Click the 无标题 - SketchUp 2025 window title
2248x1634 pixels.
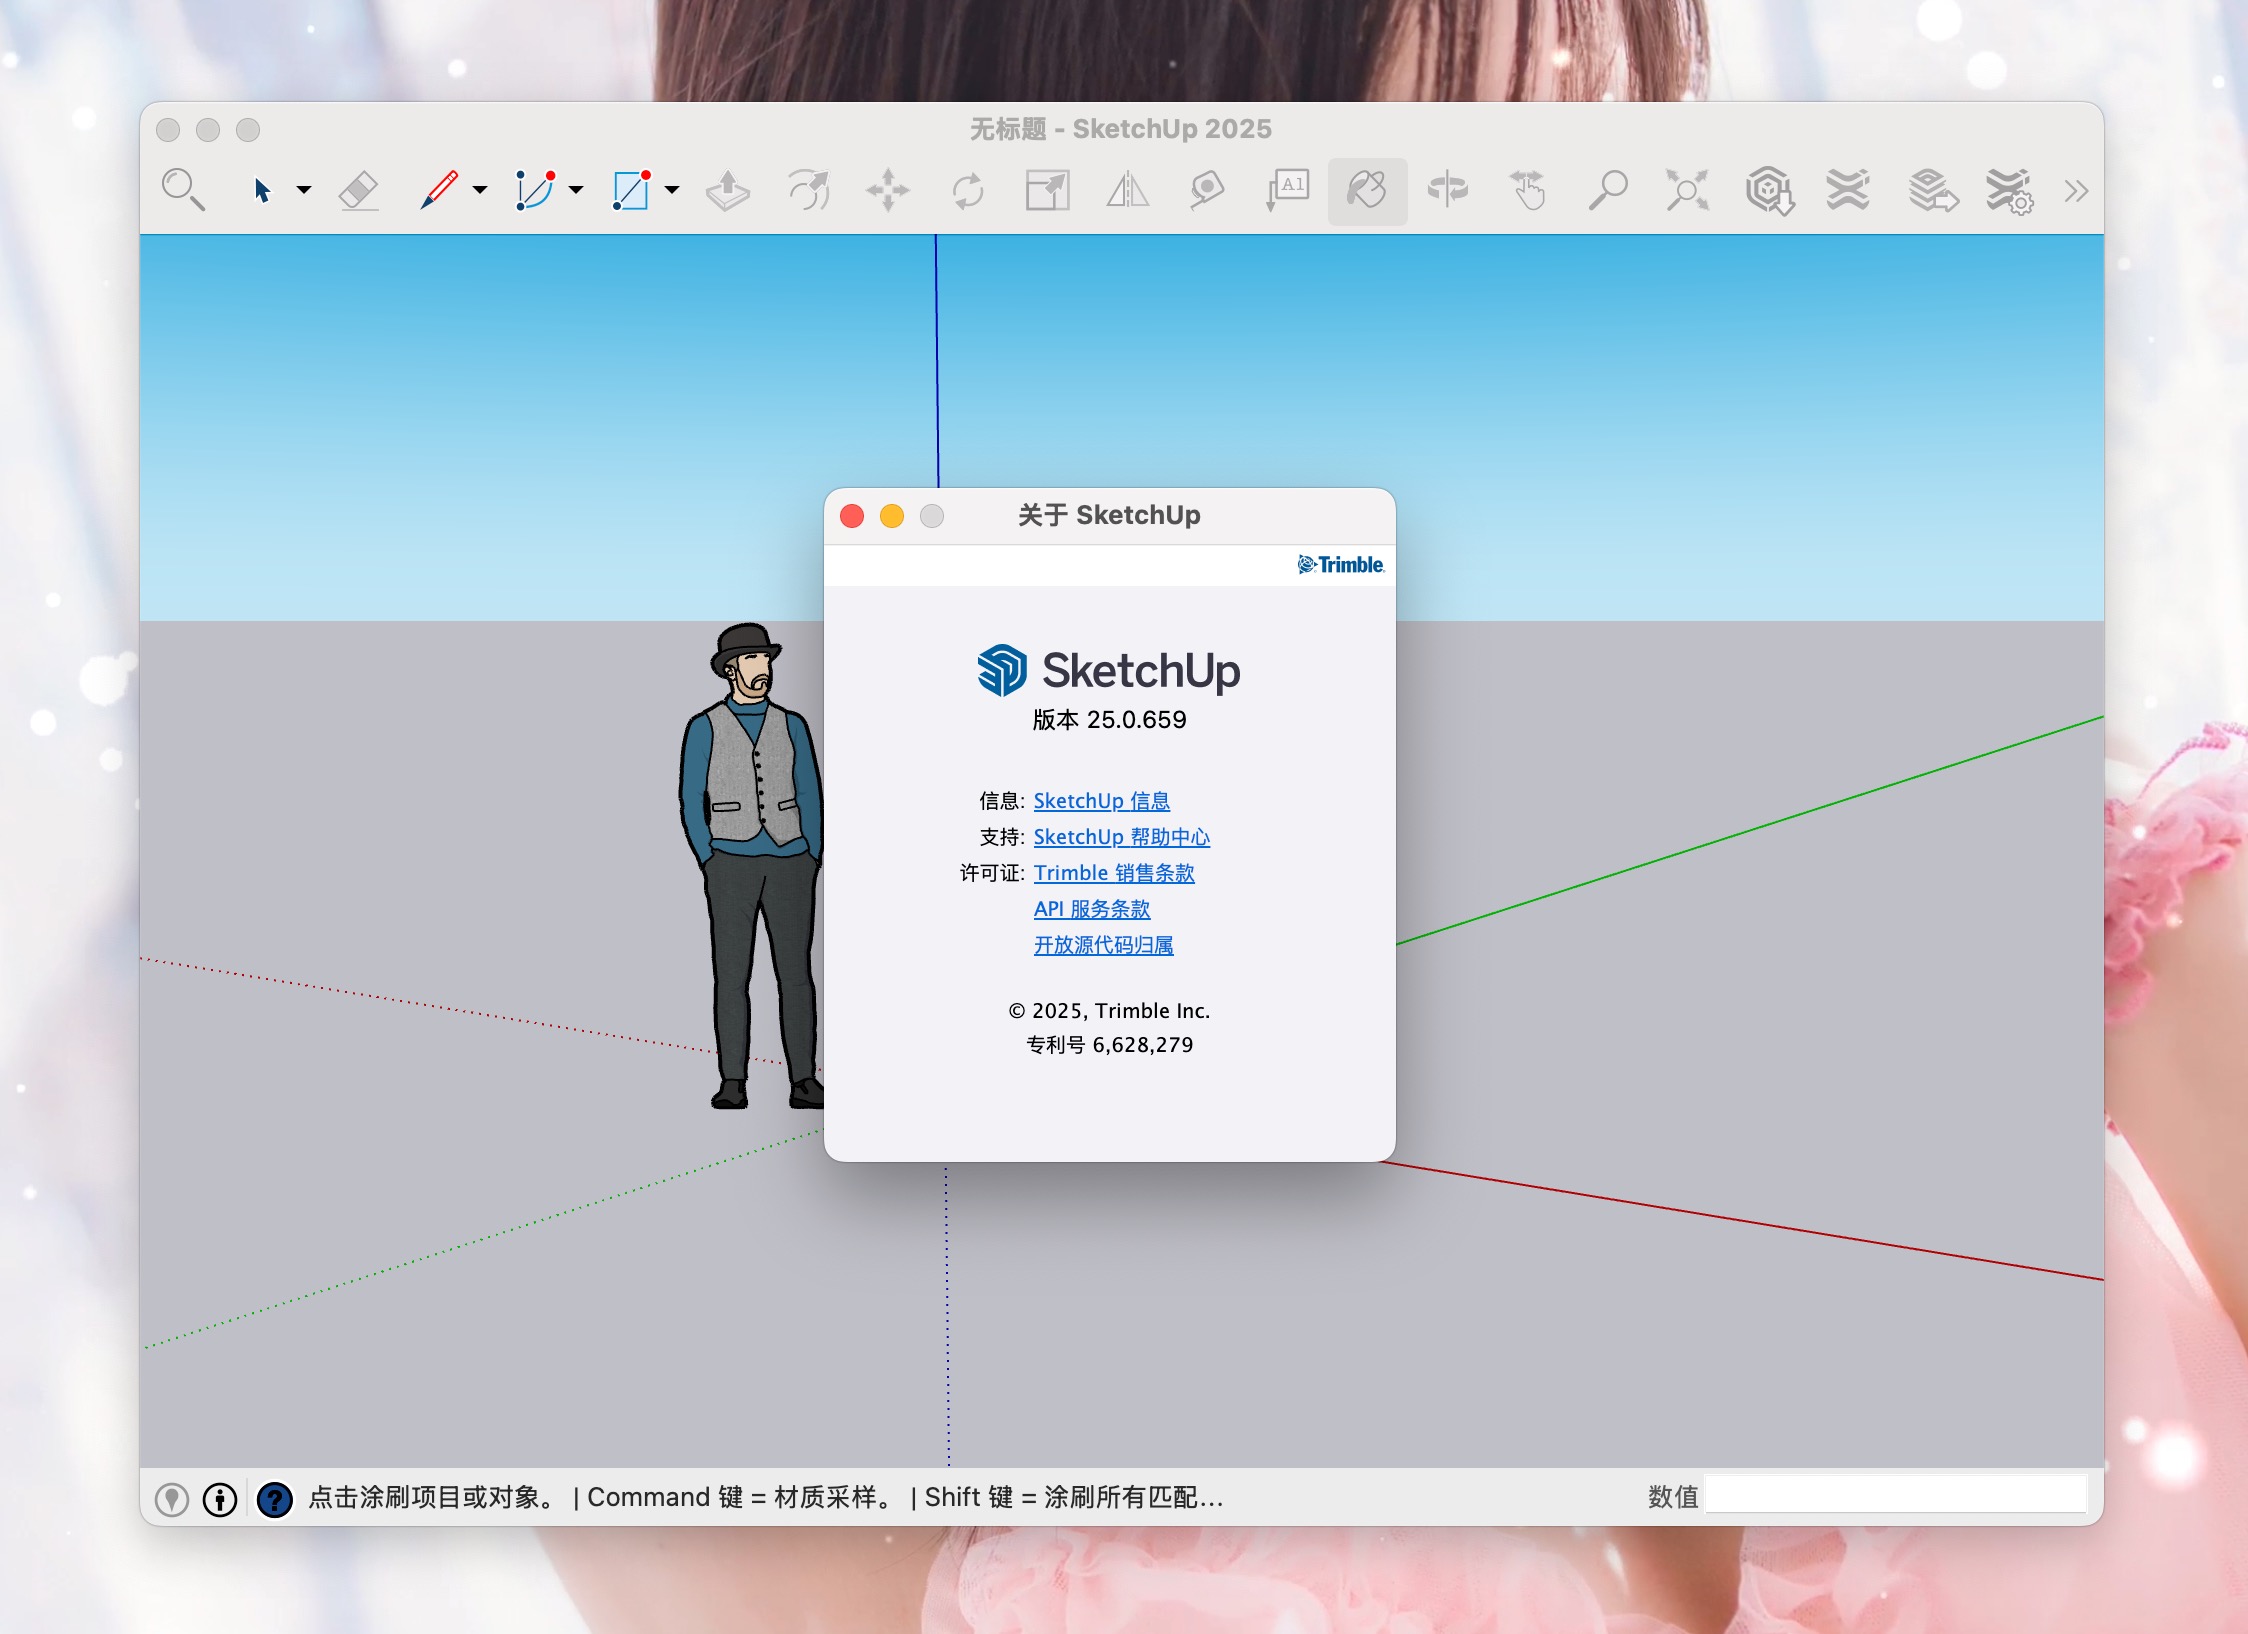pyautogui.click(x=1120, y=129)
